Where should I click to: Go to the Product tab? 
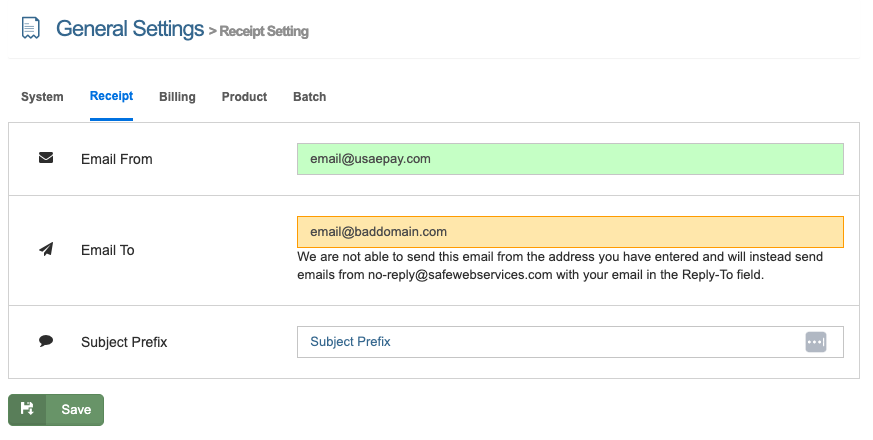point(244,97)
